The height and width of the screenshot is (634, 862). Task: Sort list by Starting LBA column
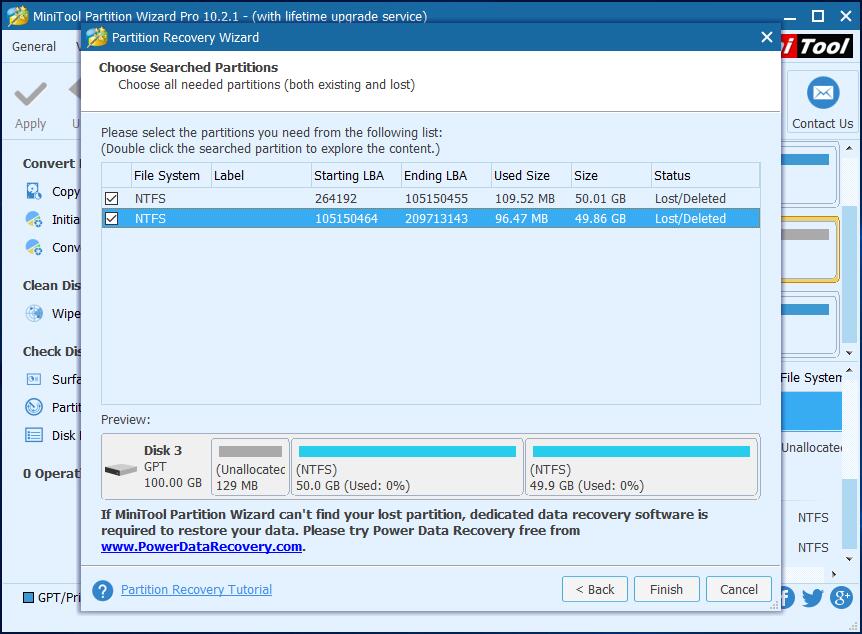[349, 176]
